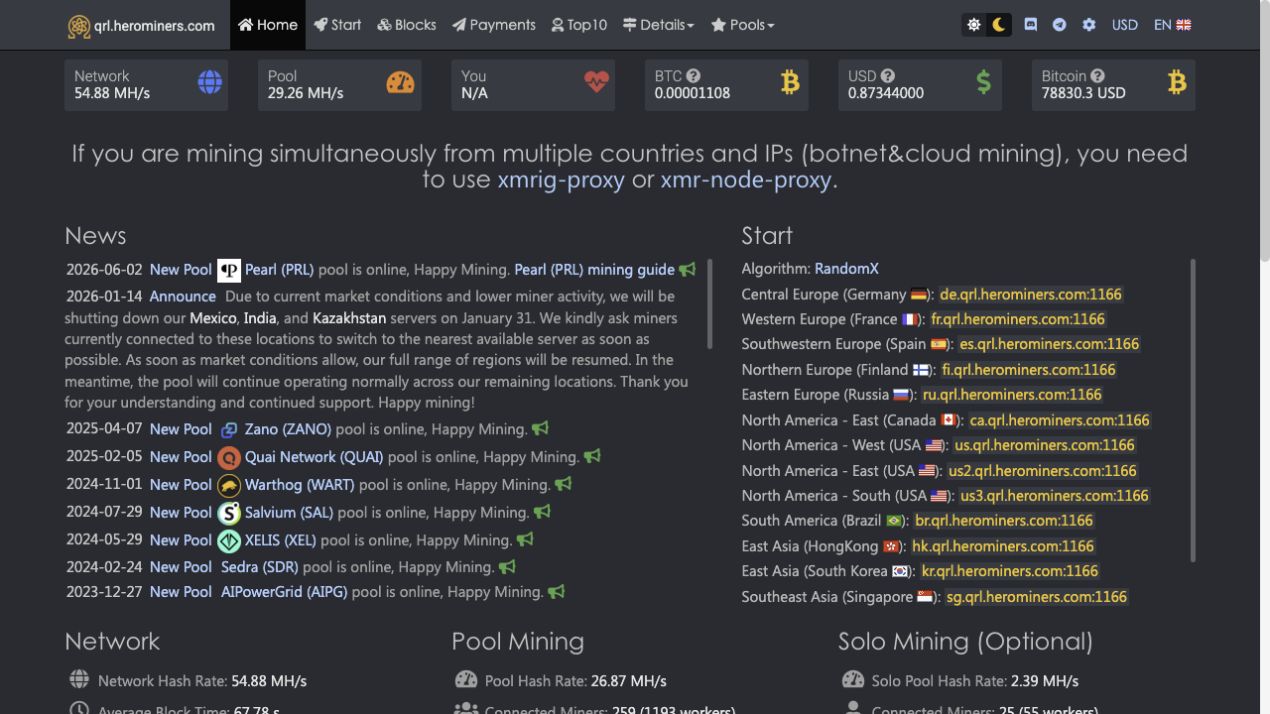Click de.qrl.herominers.com:1166 address
The height and width of the screenshot is (714, 1270).
coord(1030,294)
